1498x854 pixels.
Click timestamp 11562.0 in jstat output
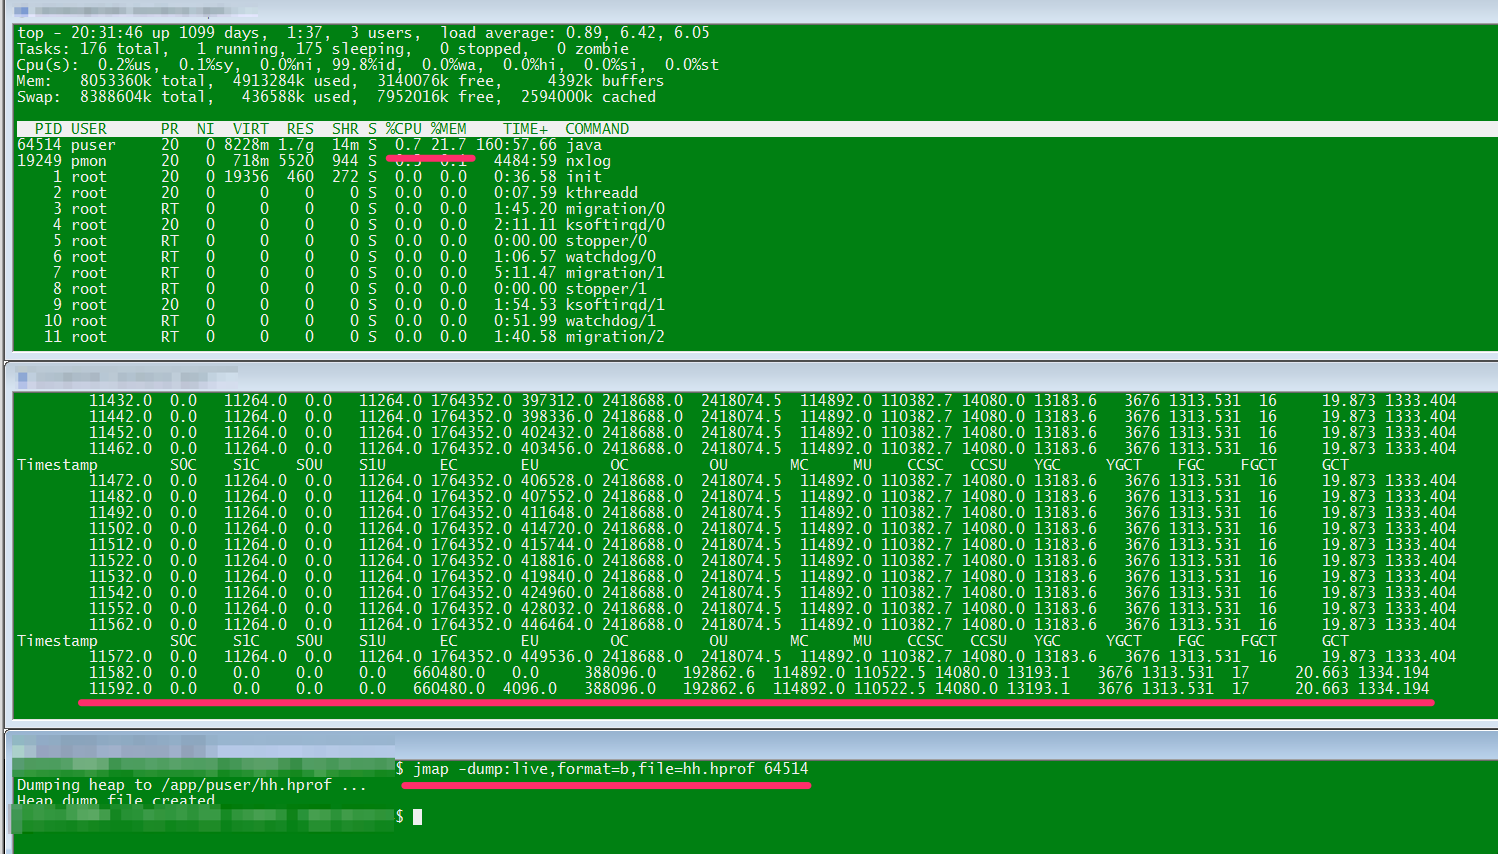120,625
